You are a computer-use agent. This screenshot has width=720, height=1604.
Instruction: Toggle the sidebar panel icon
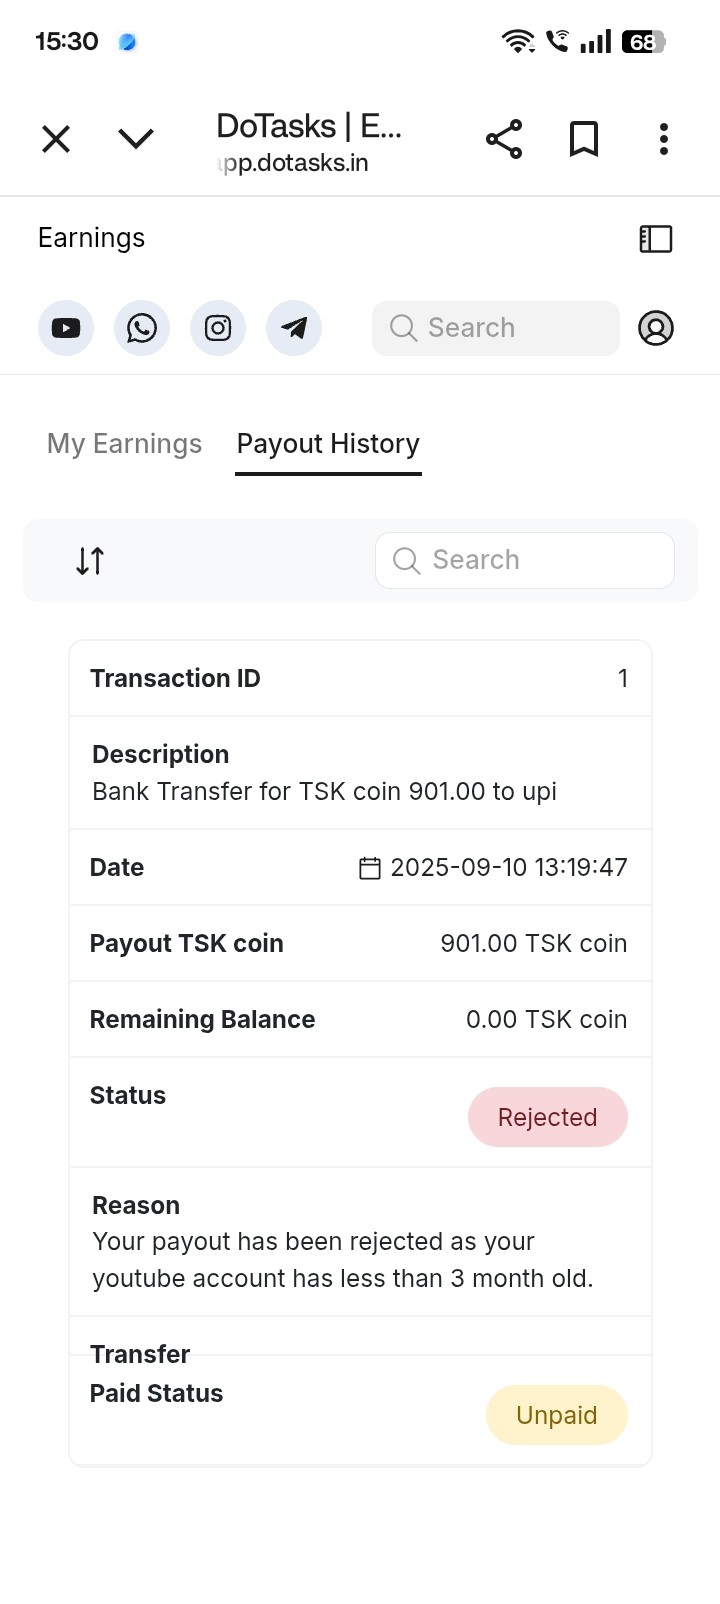point(656,239)
